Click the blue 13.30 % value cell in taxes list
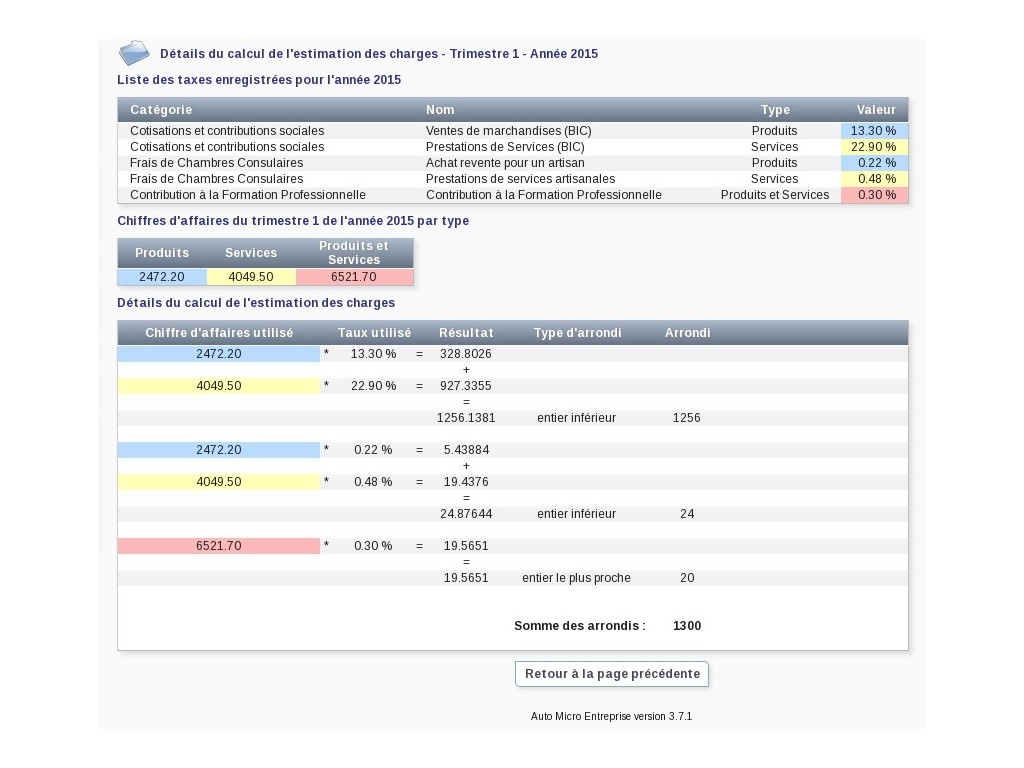Image resolution: width=1024 pixels, height=768 pixels. [874, 131]
